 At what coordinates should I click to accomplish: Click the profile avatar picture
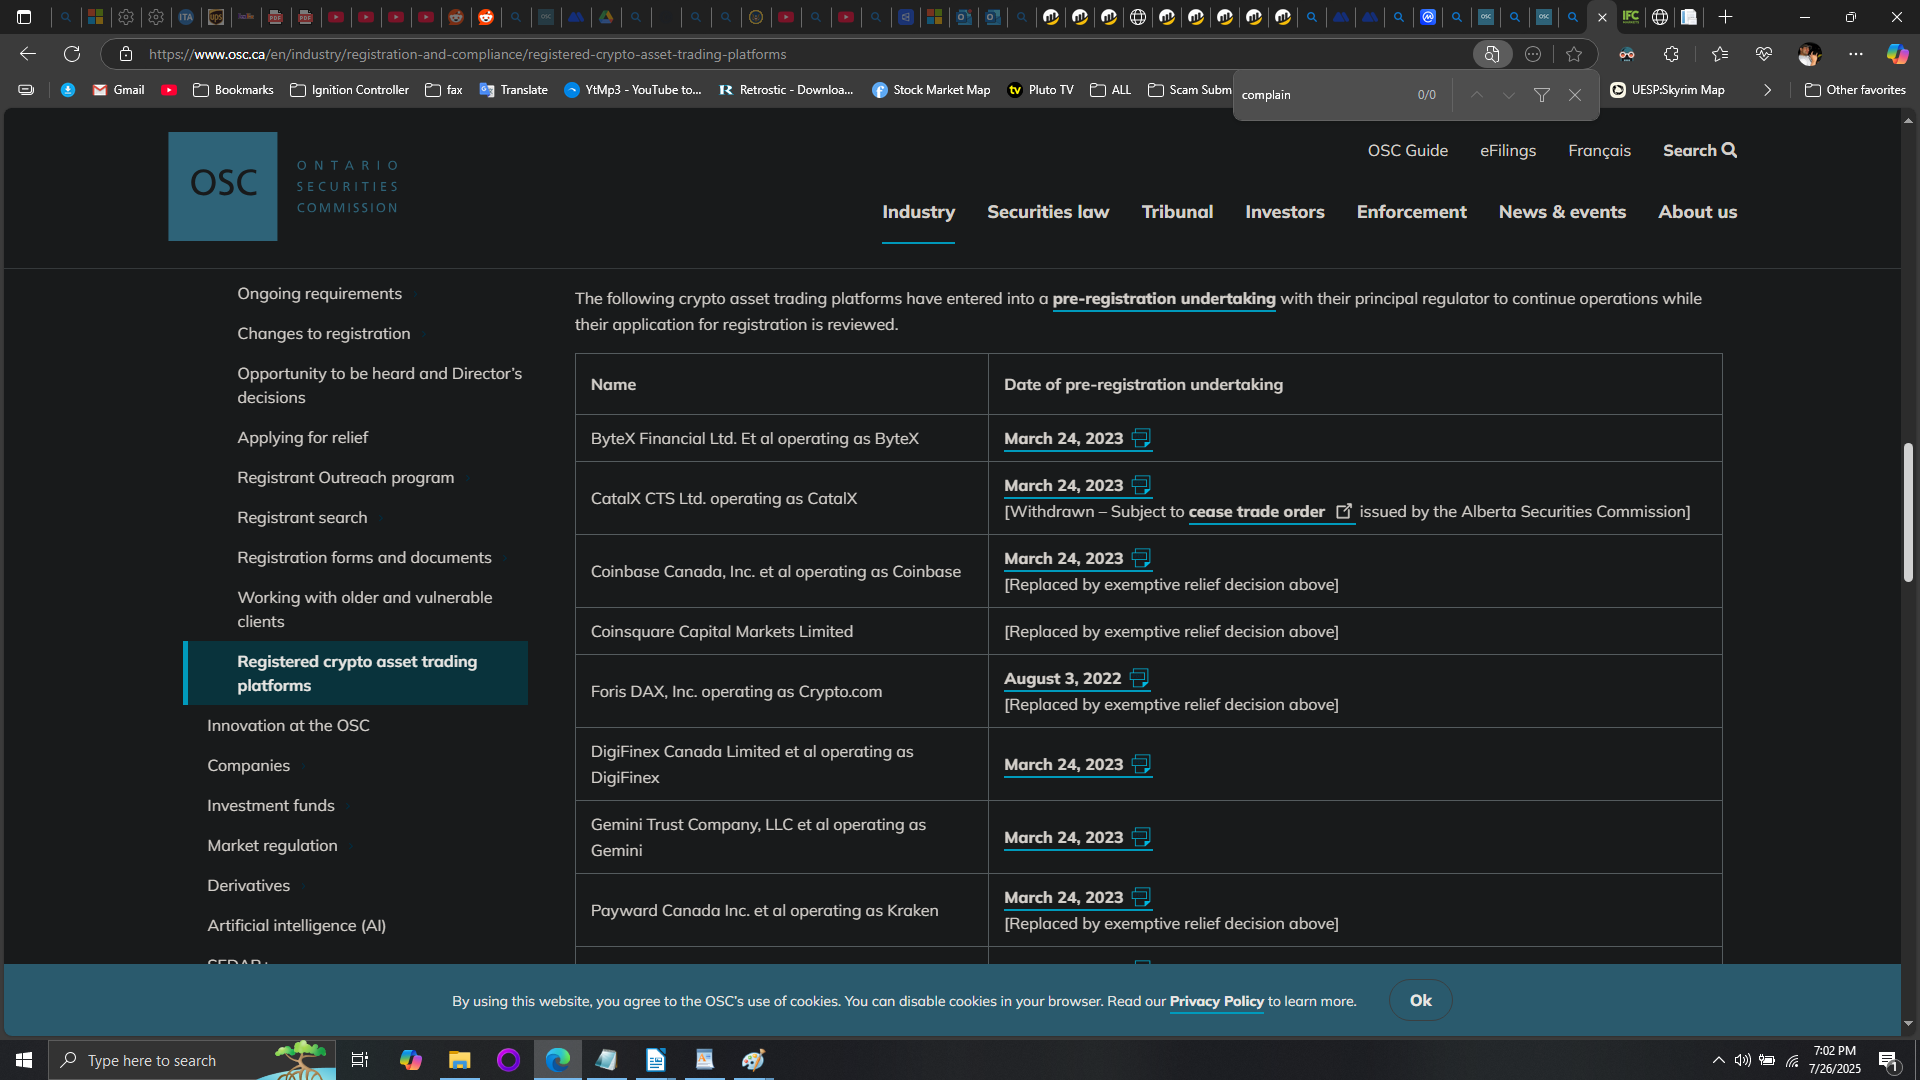coord(1809,54)
